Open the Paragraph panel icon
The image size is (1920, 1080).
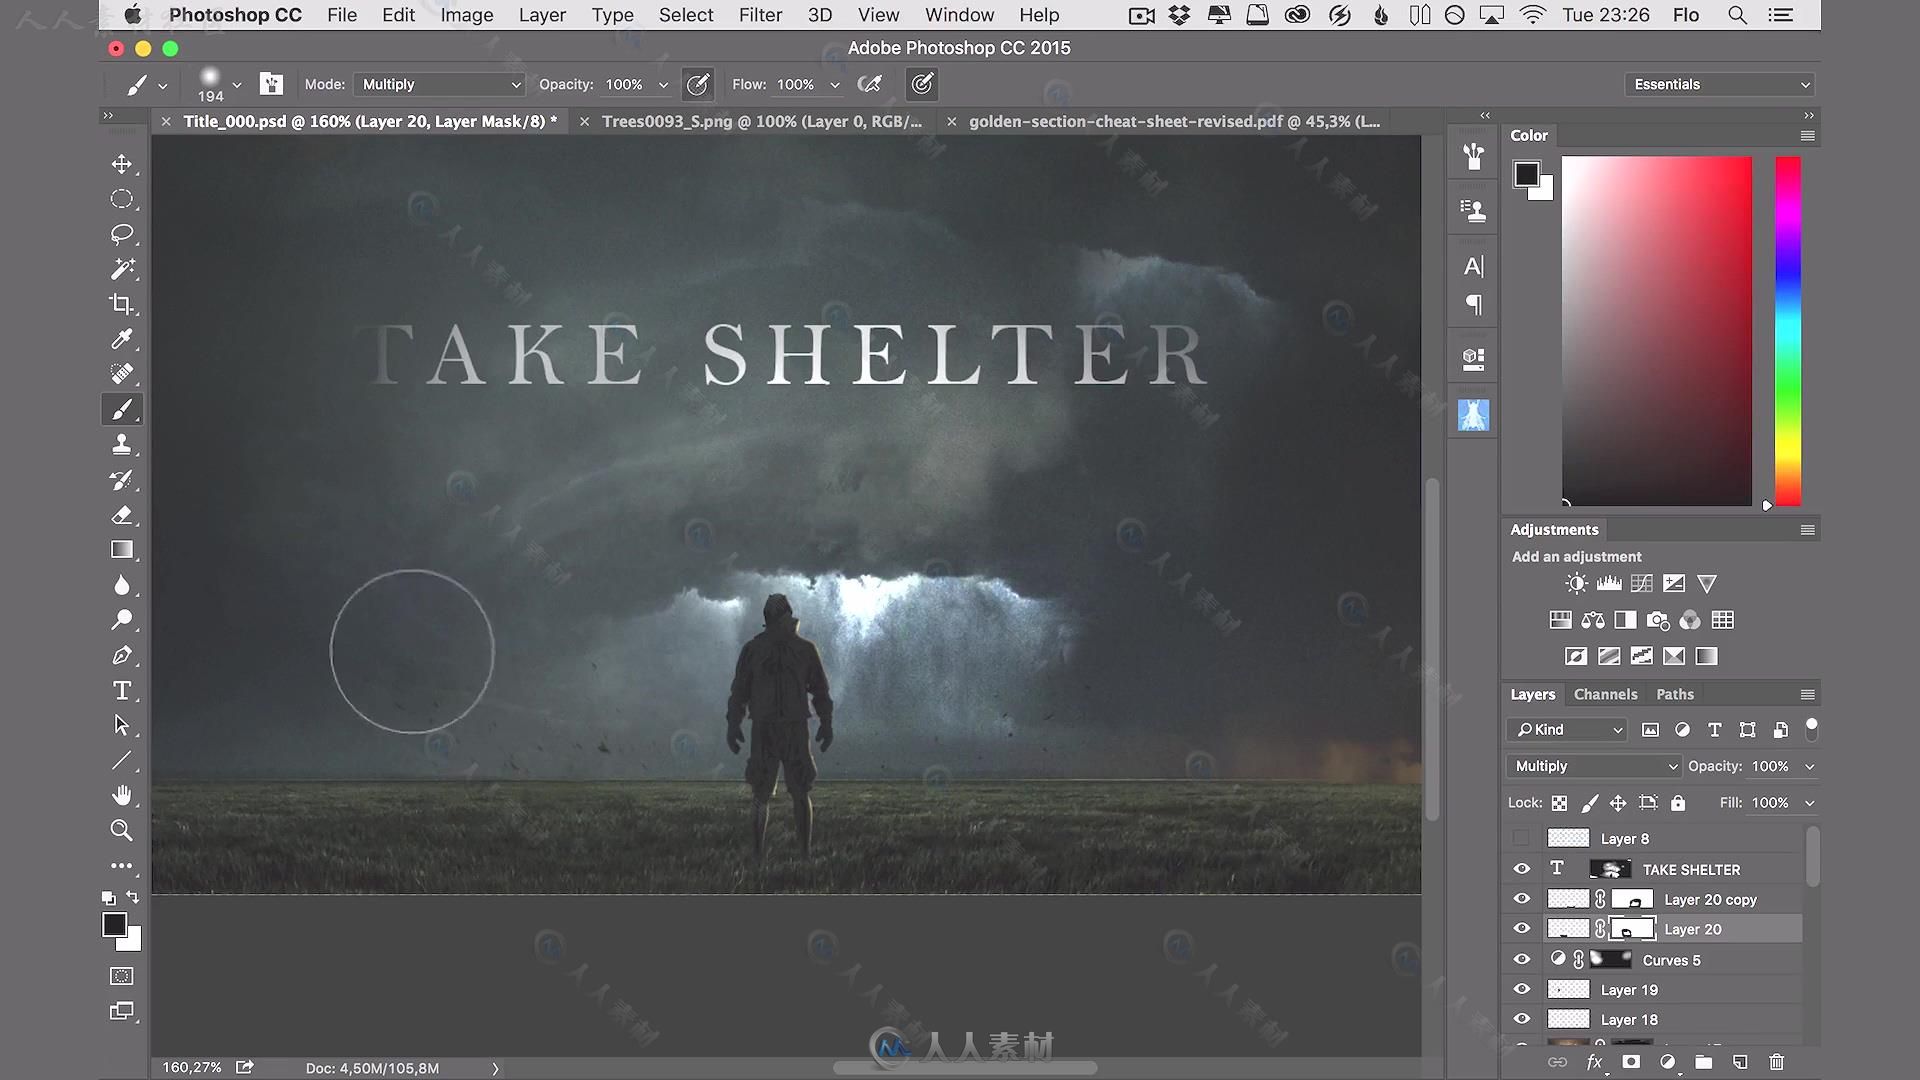(x=1473, y=304)
